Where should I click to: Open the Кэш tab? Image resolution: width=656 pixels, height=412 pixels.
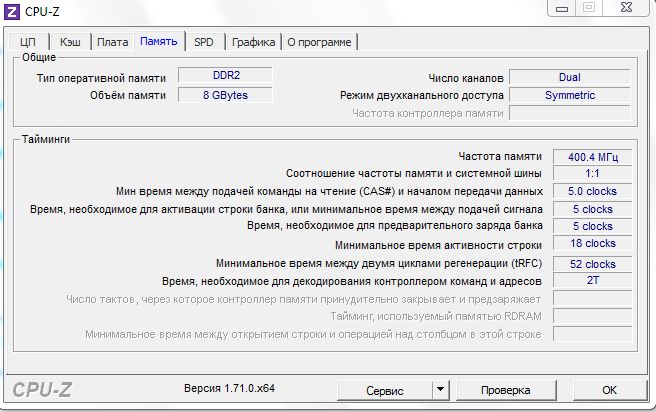click(70, 42)
